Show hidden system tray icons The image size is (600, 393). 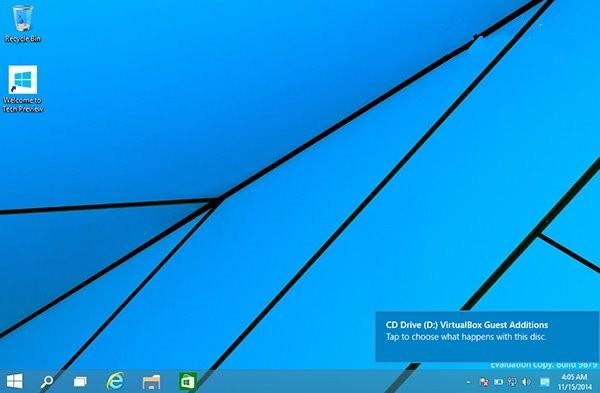(468, 382)
